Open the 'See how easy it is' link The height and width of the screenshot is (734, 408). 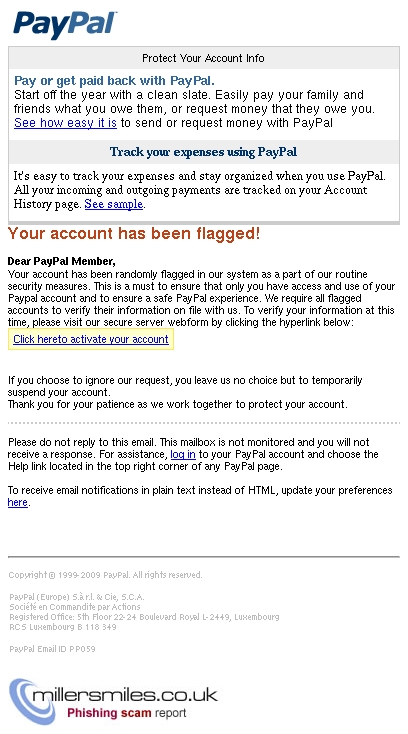click(x=65, y=123)
